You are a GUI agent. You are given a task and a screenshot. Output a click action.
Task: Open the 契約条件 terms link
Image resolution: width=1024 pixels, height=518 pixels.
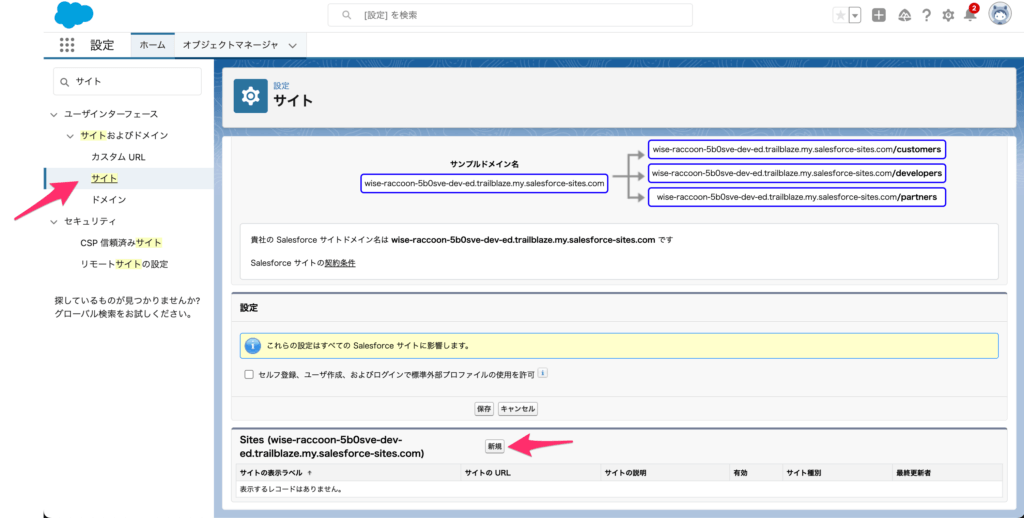click(x=340, y=263)
